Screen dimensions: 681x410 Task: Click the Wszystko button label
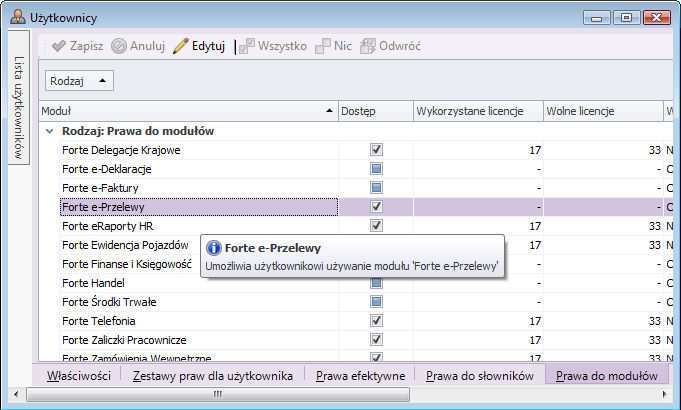(282, 46)
